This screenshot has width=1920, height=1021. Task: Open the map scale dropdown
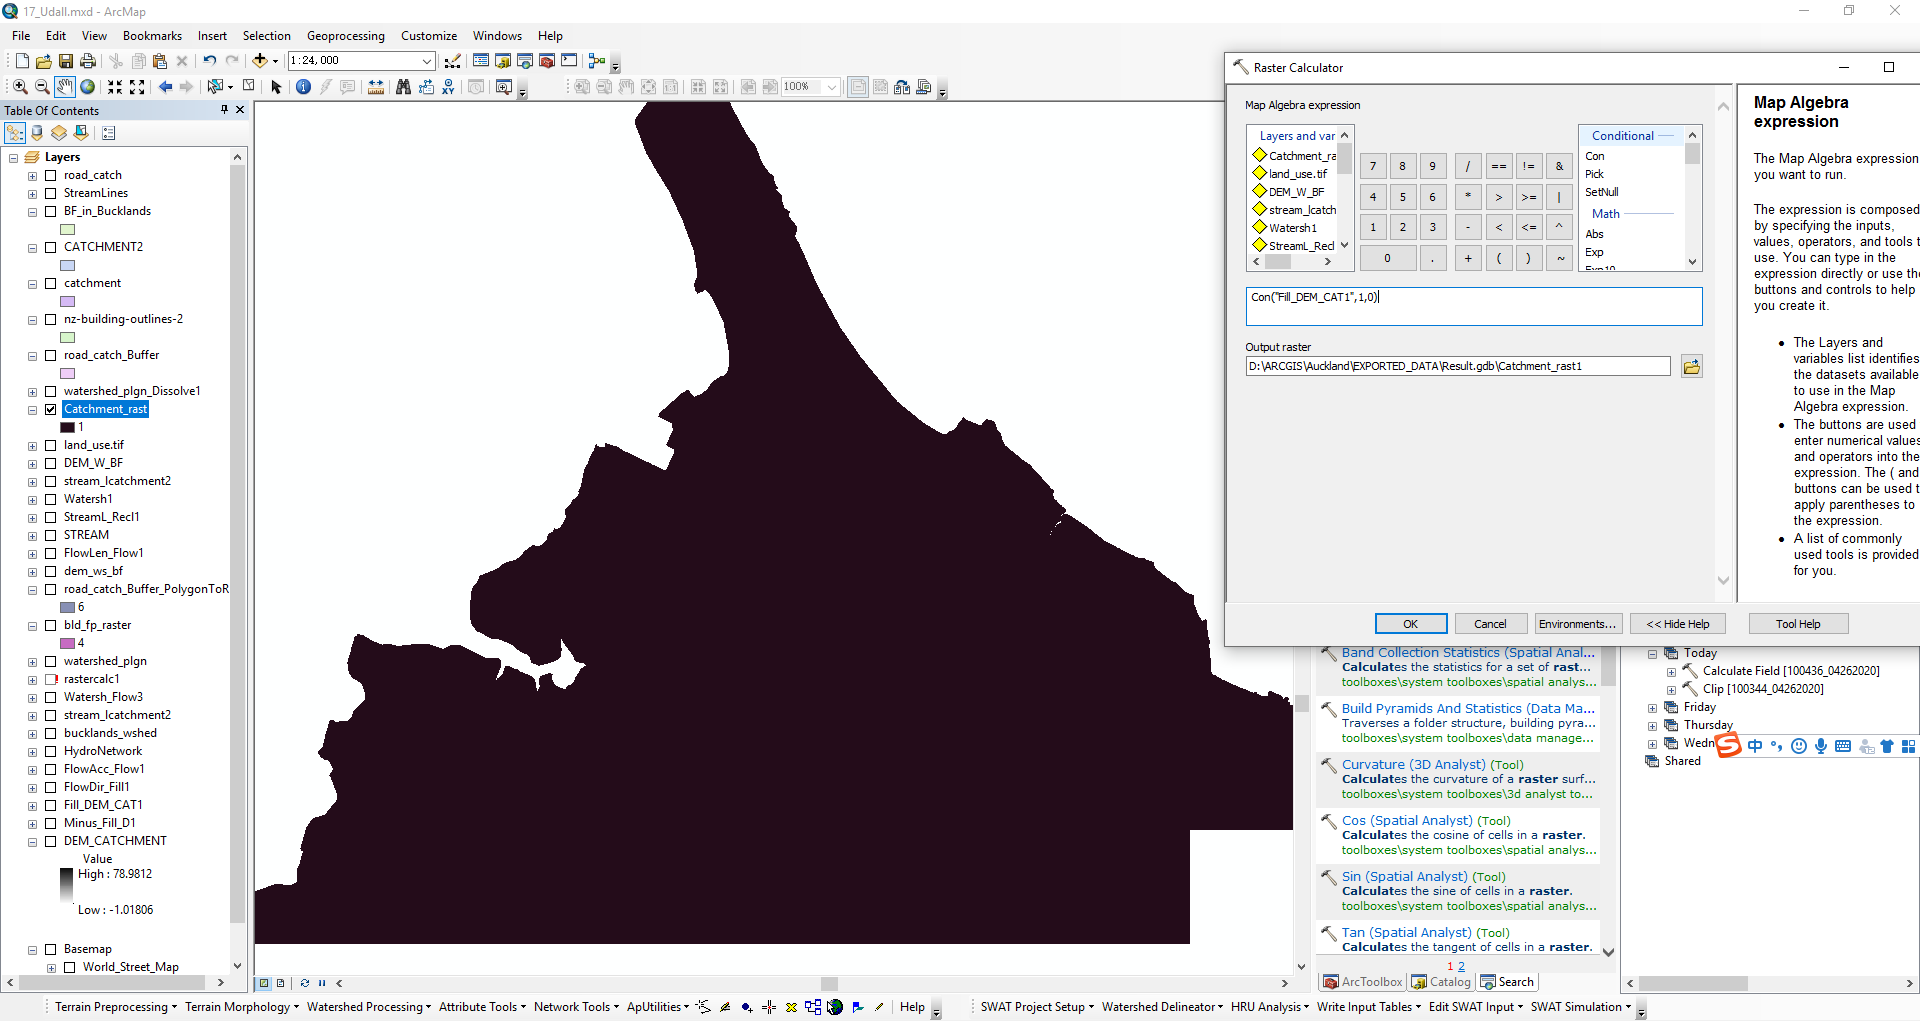(426, 61)
